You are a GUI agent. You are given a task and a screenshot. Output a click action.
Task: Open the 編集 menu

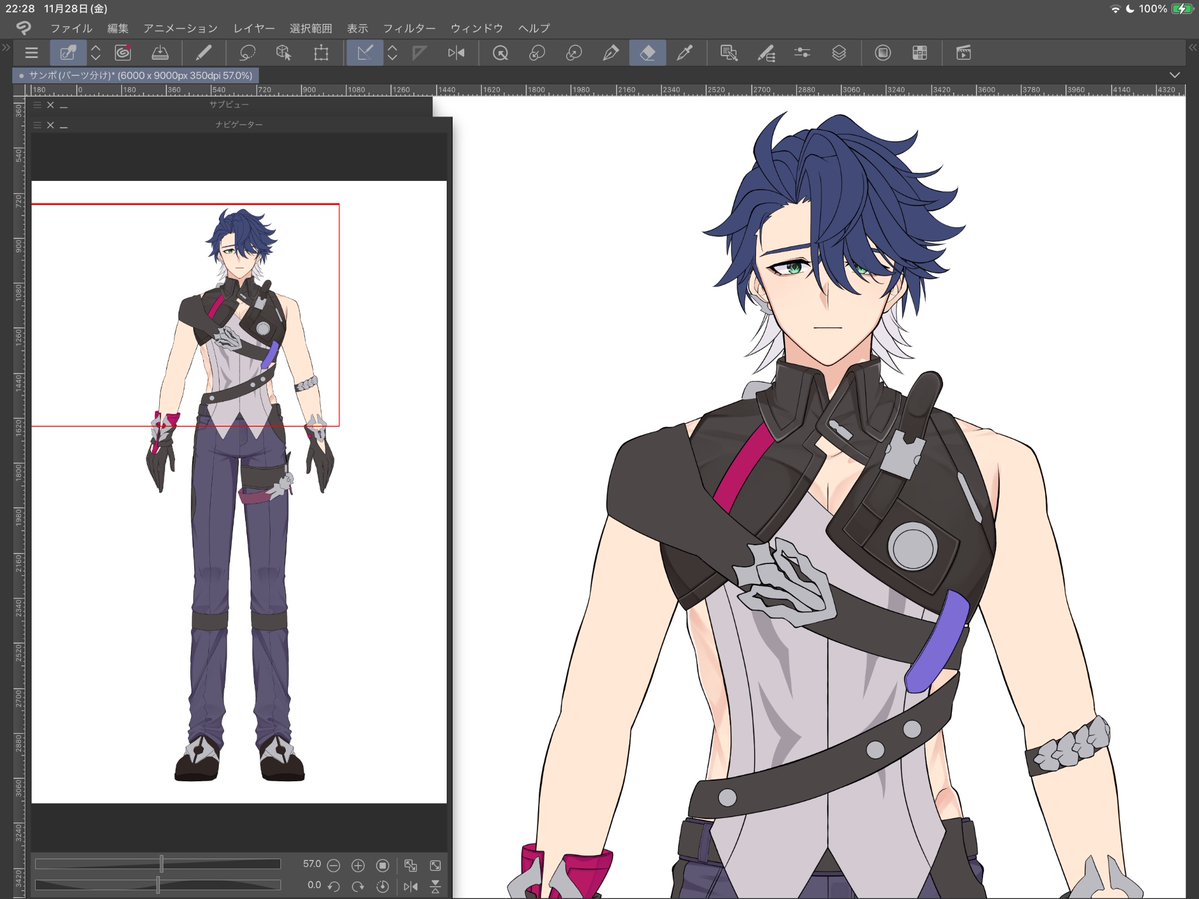tap(118, 28)
